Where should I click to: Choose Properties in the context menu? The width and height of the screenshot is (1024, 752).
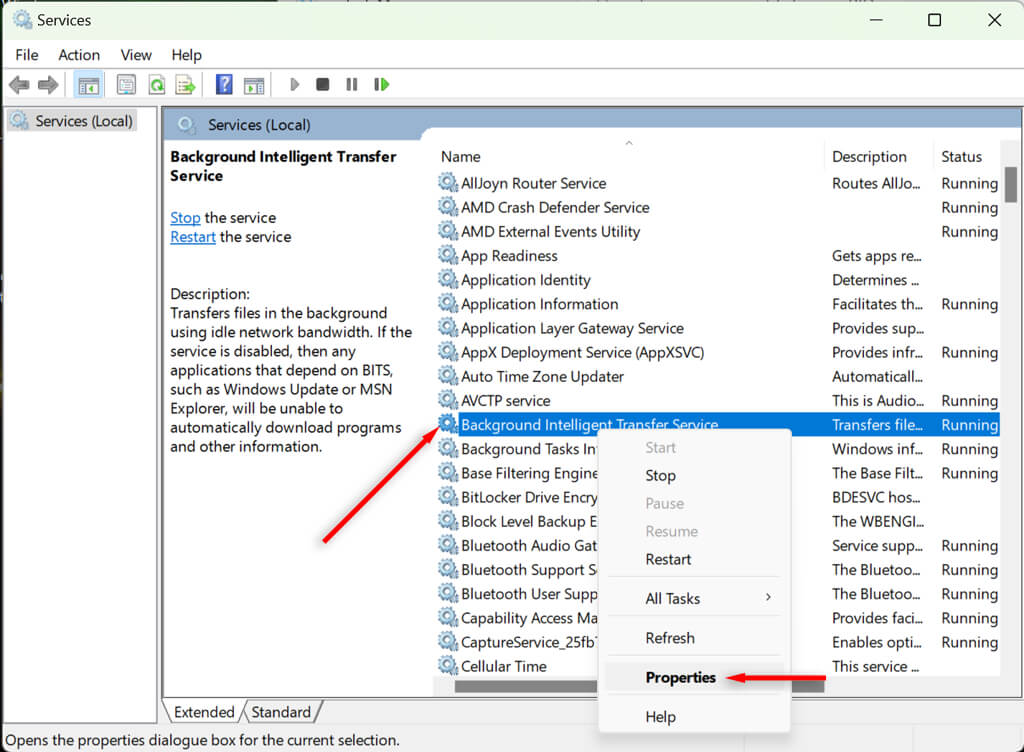tap(680, 677)
